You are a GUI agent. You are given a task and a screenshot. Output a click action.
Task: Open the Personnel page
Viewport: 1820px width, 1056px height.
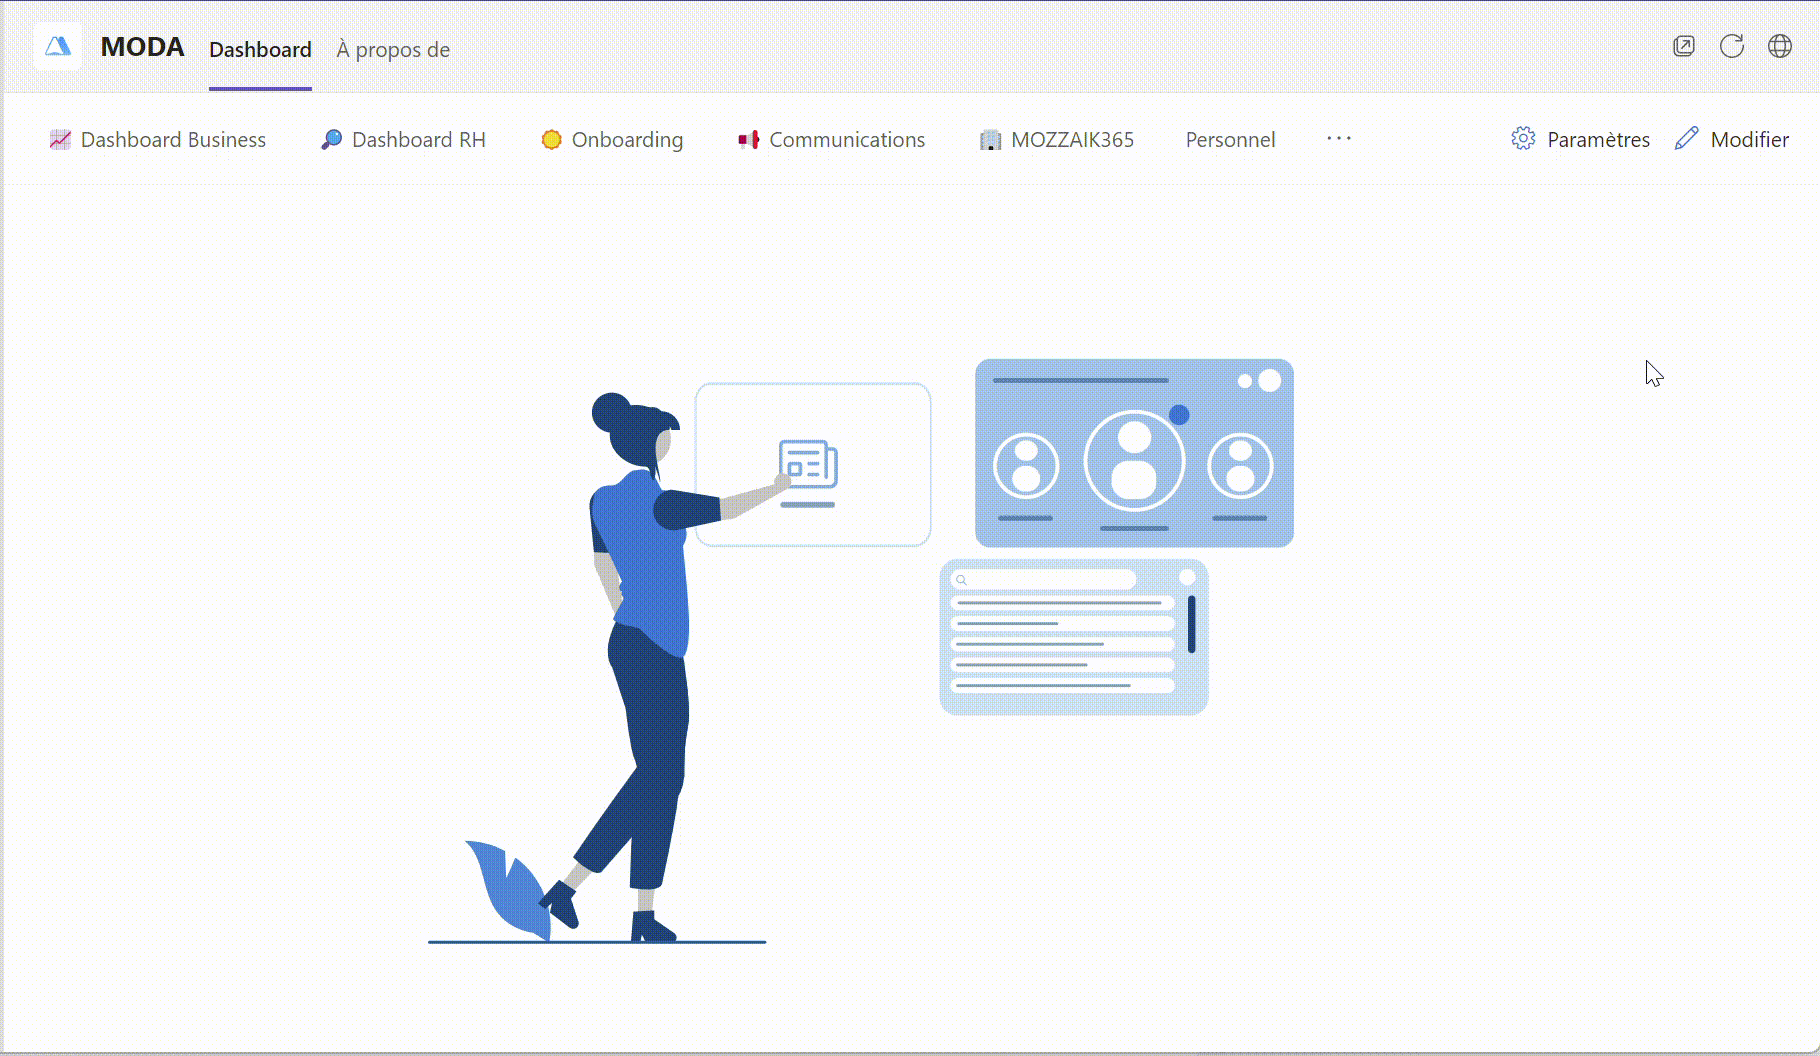click(x=1230, y=140)
